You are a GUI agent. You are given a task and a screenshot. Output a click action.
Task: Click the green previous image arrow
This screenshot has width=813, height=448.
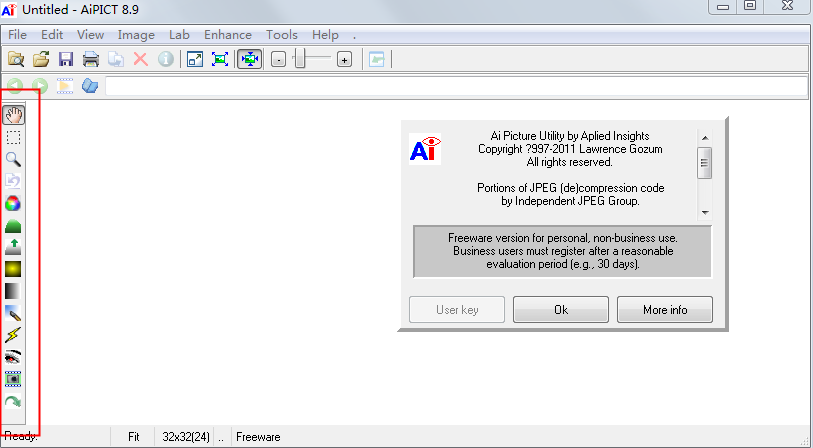pyautogui.click(x=15, y=86)
